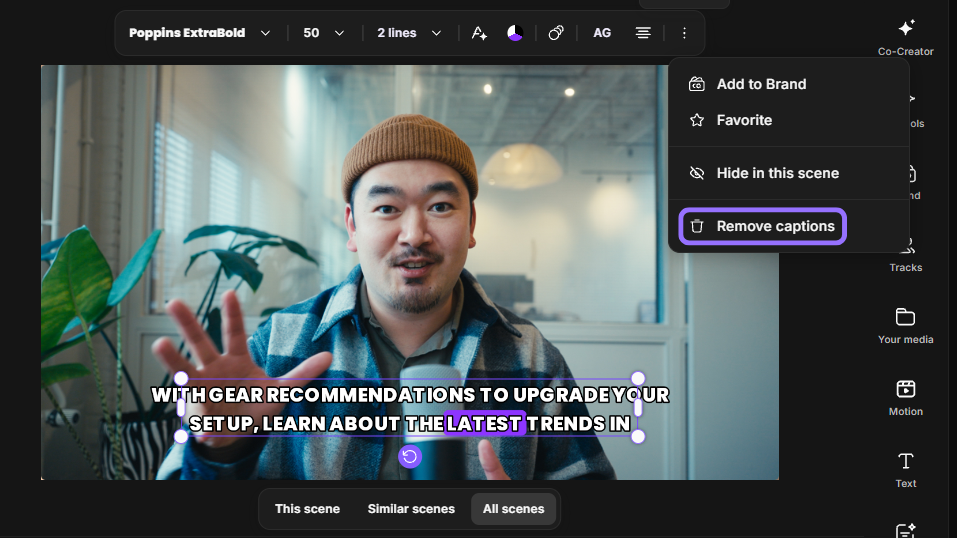Click the bottom-left caption resize handle

(x=181, y=436)
